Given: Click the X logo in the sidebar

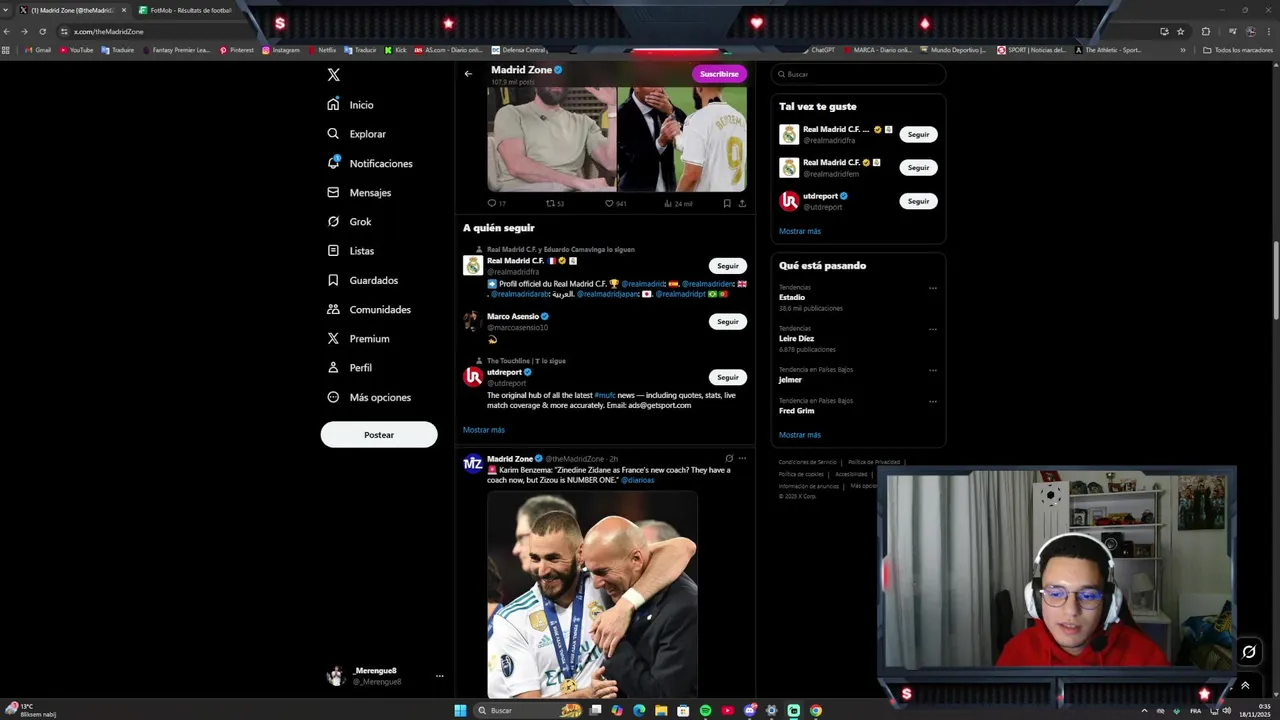Looking at the screenshot, I should [x=334, y=75].
